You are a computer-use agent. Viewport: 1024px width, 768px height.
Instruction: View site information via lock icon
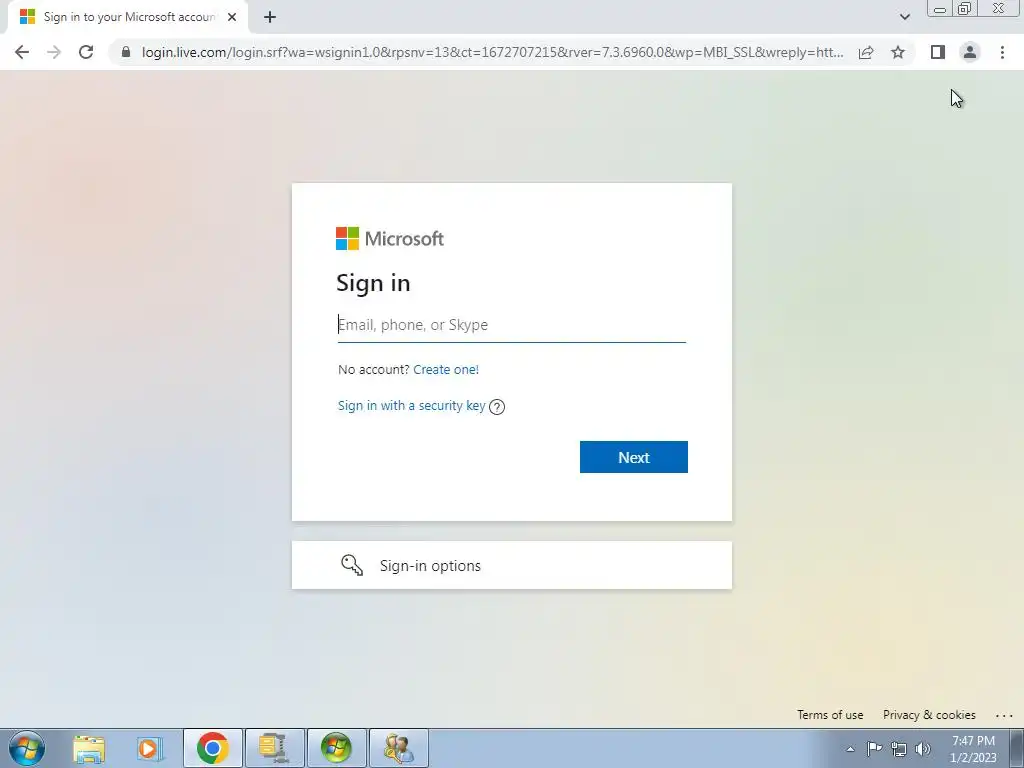(126, 52)
